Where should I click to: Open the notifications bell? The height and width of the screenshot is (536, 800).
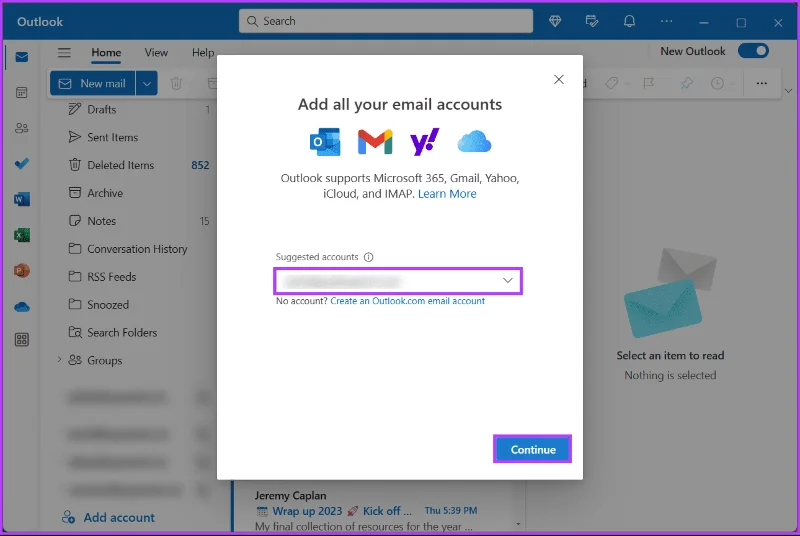[x=630, y=21]
